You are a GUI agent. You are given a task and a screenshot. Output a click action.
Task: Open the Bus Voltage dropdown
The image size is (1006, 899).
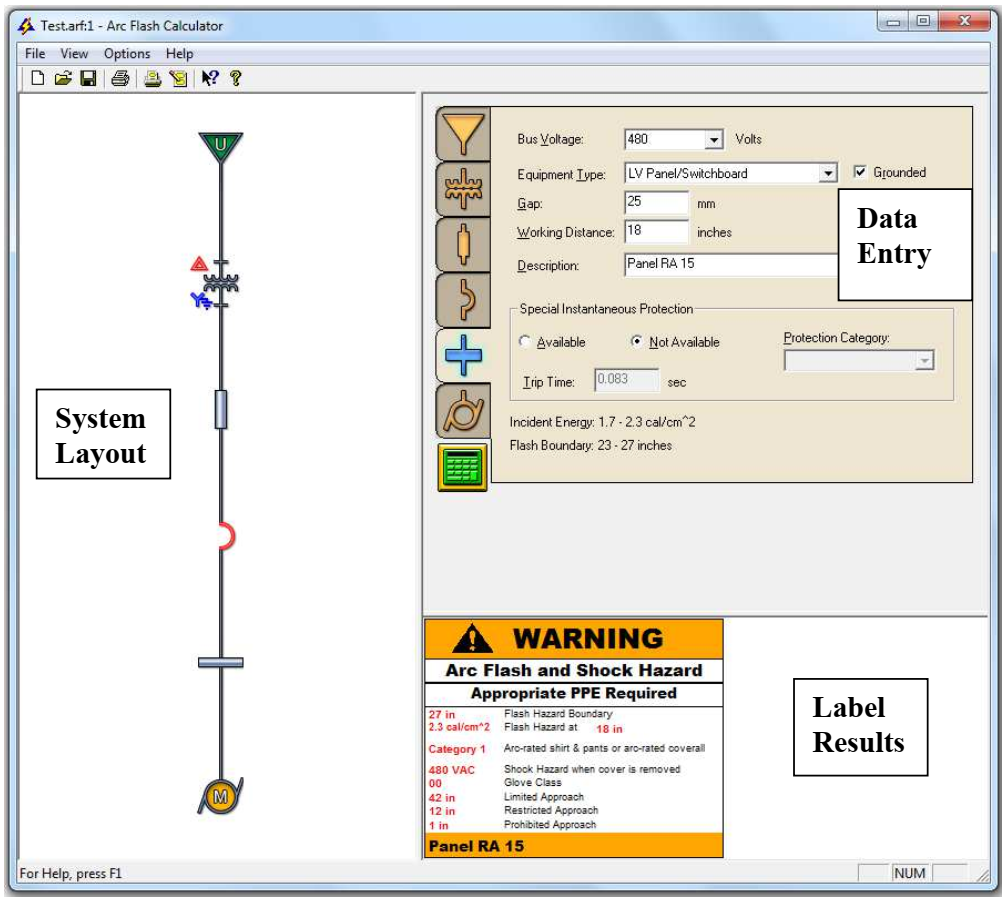tap(713, 139)
